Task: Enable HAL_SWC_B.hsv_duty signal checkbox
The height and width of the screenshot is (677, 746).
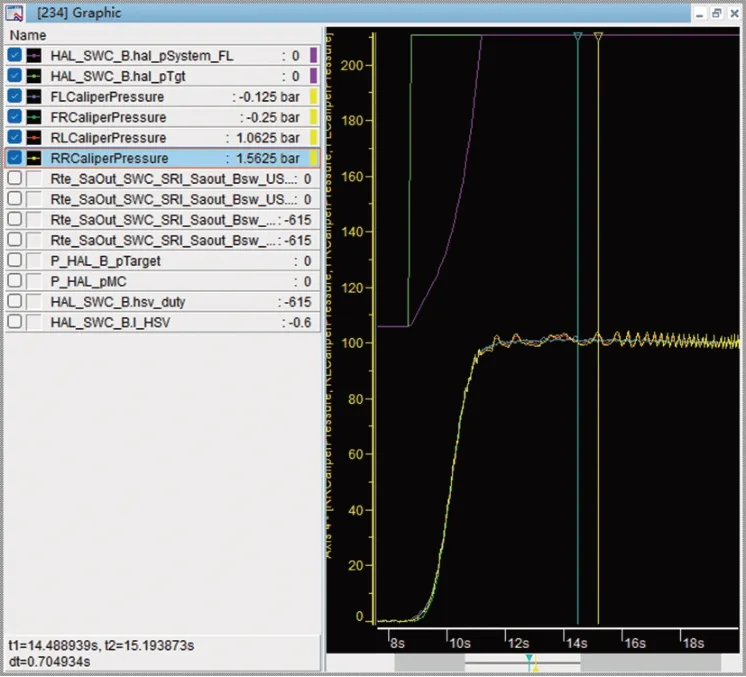Action: [x=15, y=301]
